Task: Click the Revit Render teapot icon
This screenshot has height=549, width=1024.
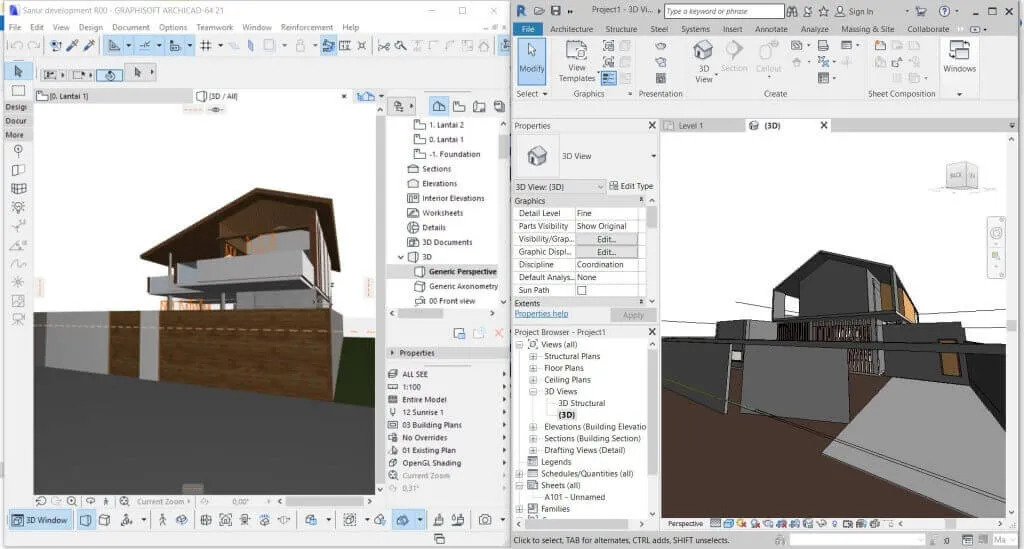Action: coord(661,46)
